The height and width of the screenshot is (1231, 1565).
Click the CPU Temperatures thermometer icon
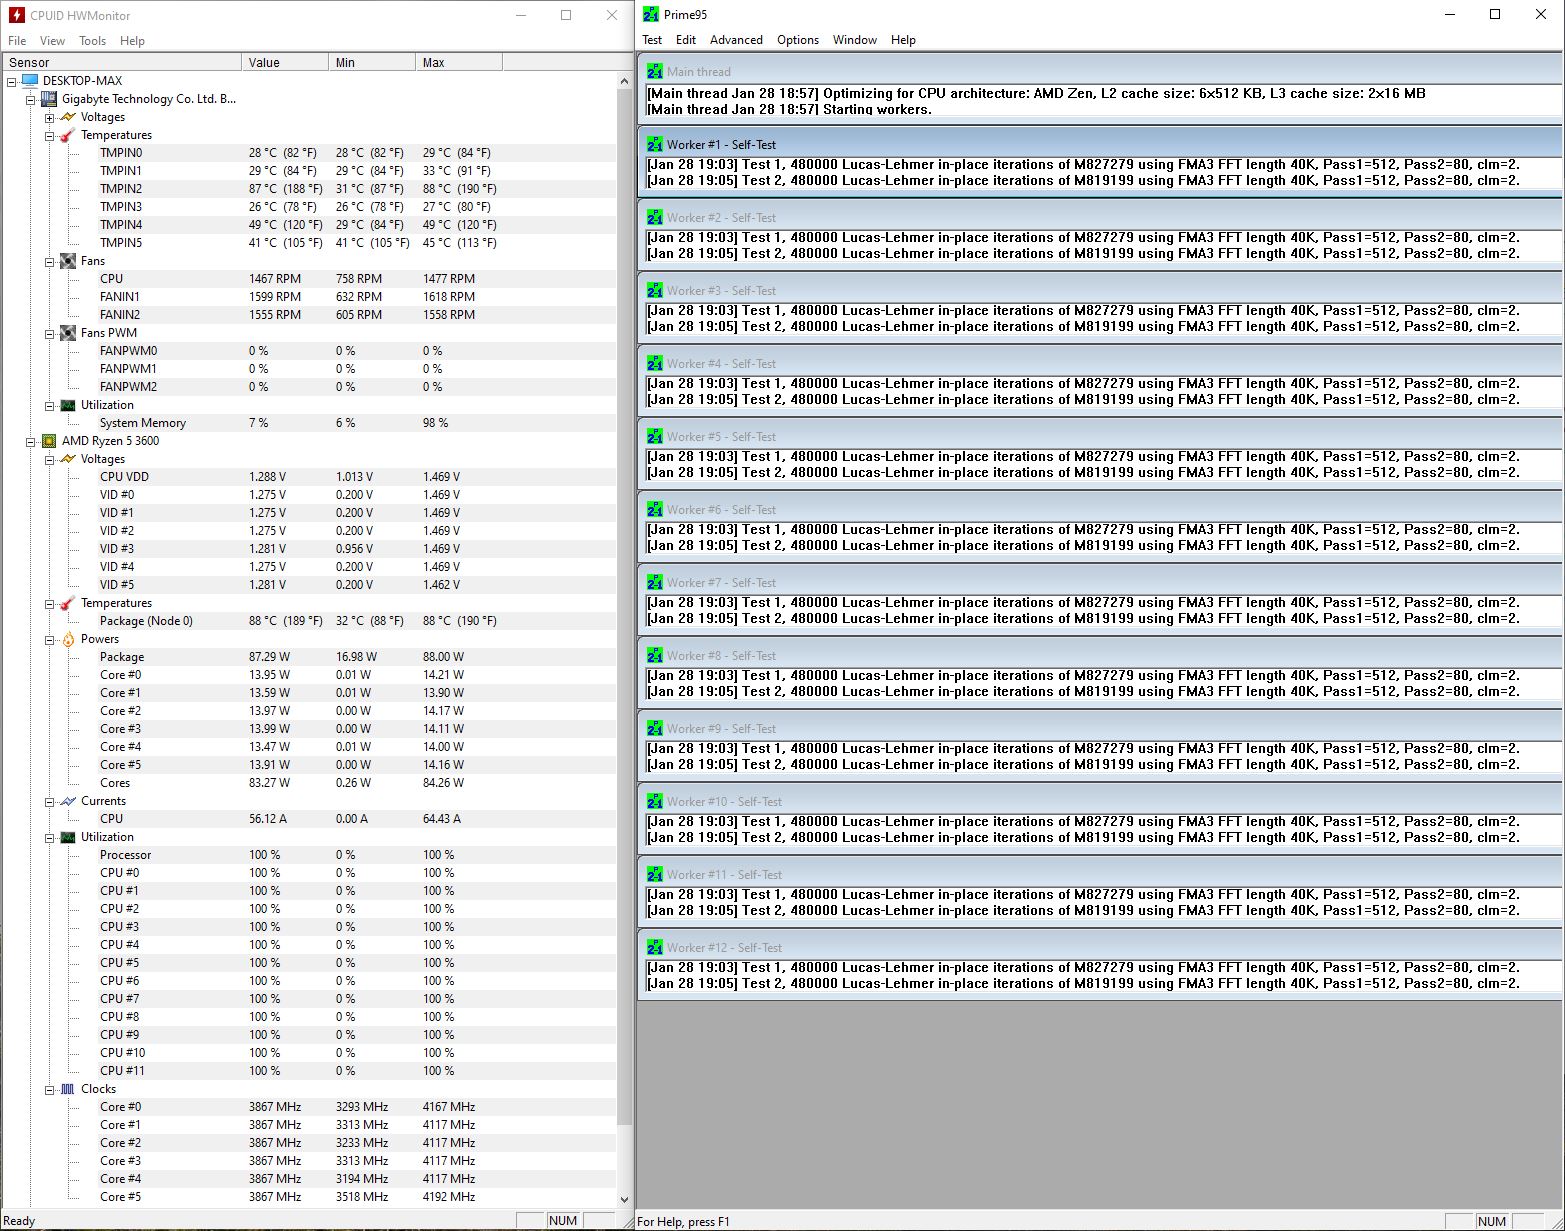pyautogui.click(x=68, y=603)
